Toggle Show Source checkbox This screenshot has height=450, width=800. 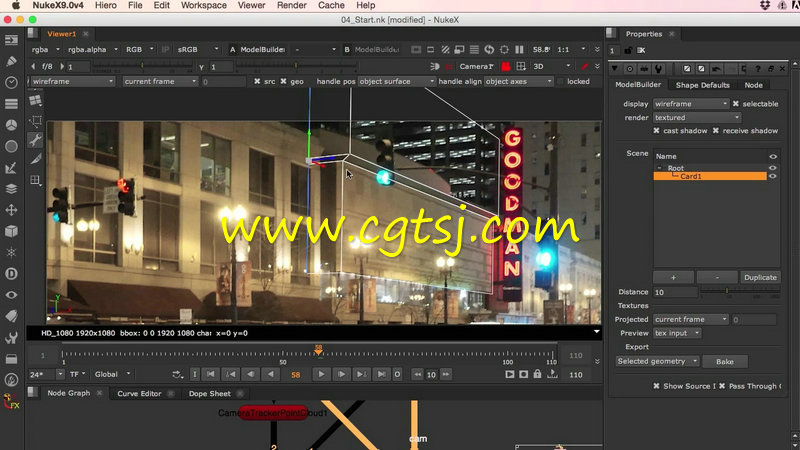click(657, 386)
